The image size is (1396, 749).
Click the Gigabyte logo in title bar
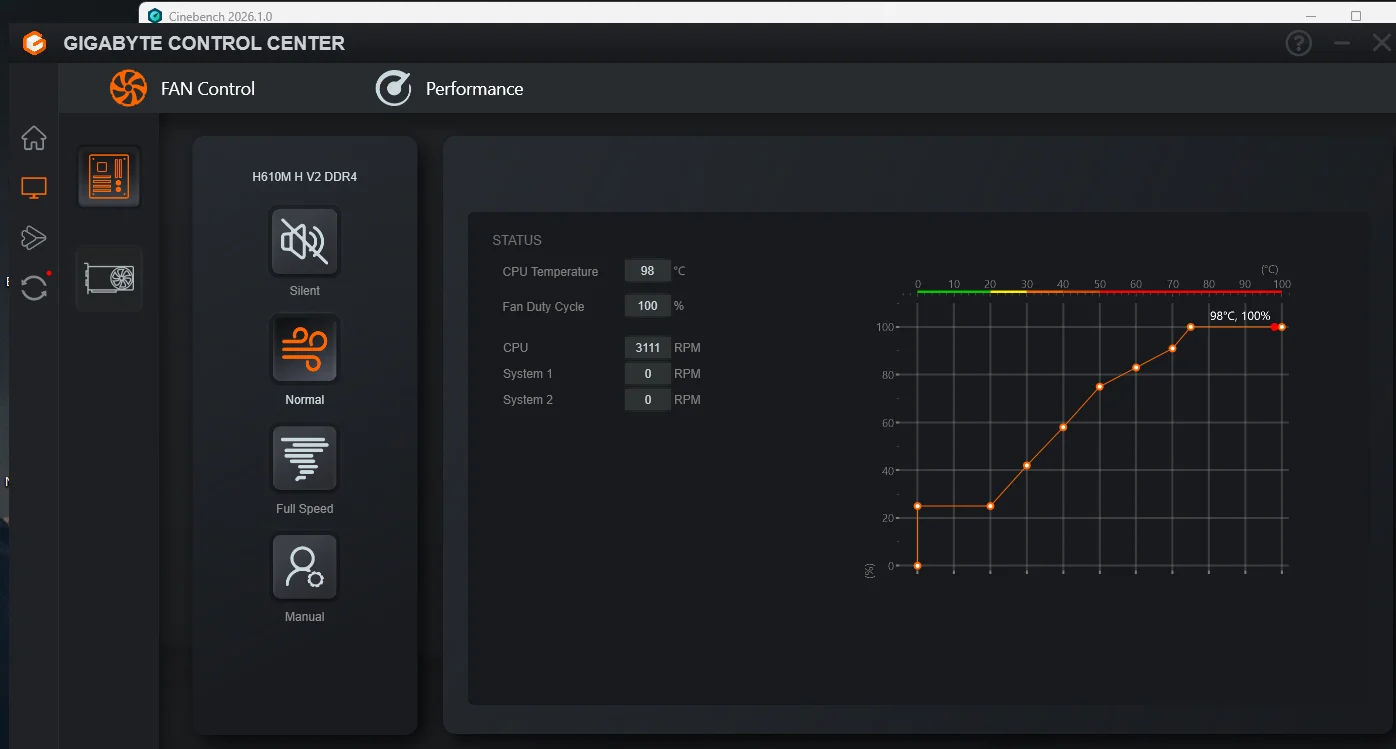coord(34,44)
